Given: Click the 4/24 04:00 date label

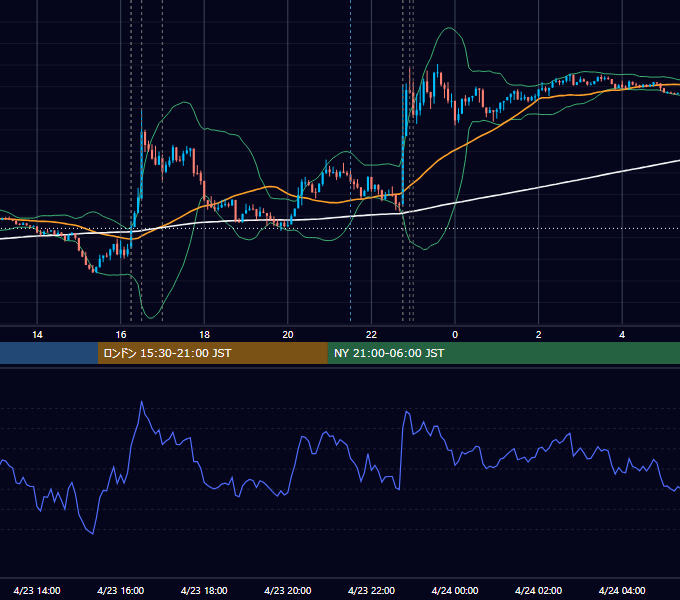Looking at the screenshot, I should click(622, 590).
